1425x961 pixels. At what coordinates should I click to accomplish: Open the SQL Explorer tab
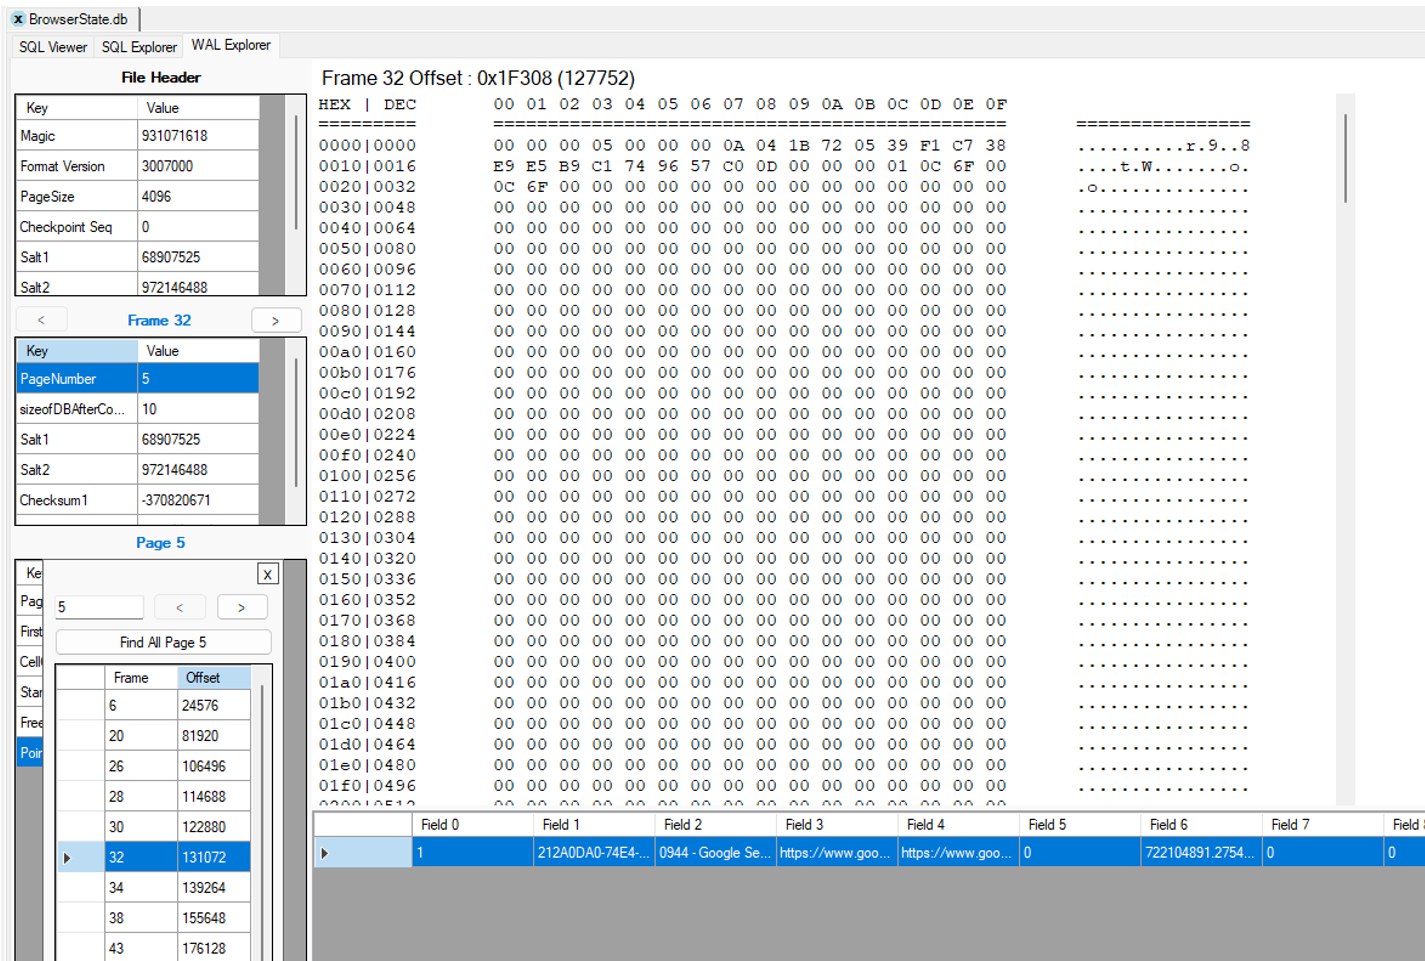(139, 47)
